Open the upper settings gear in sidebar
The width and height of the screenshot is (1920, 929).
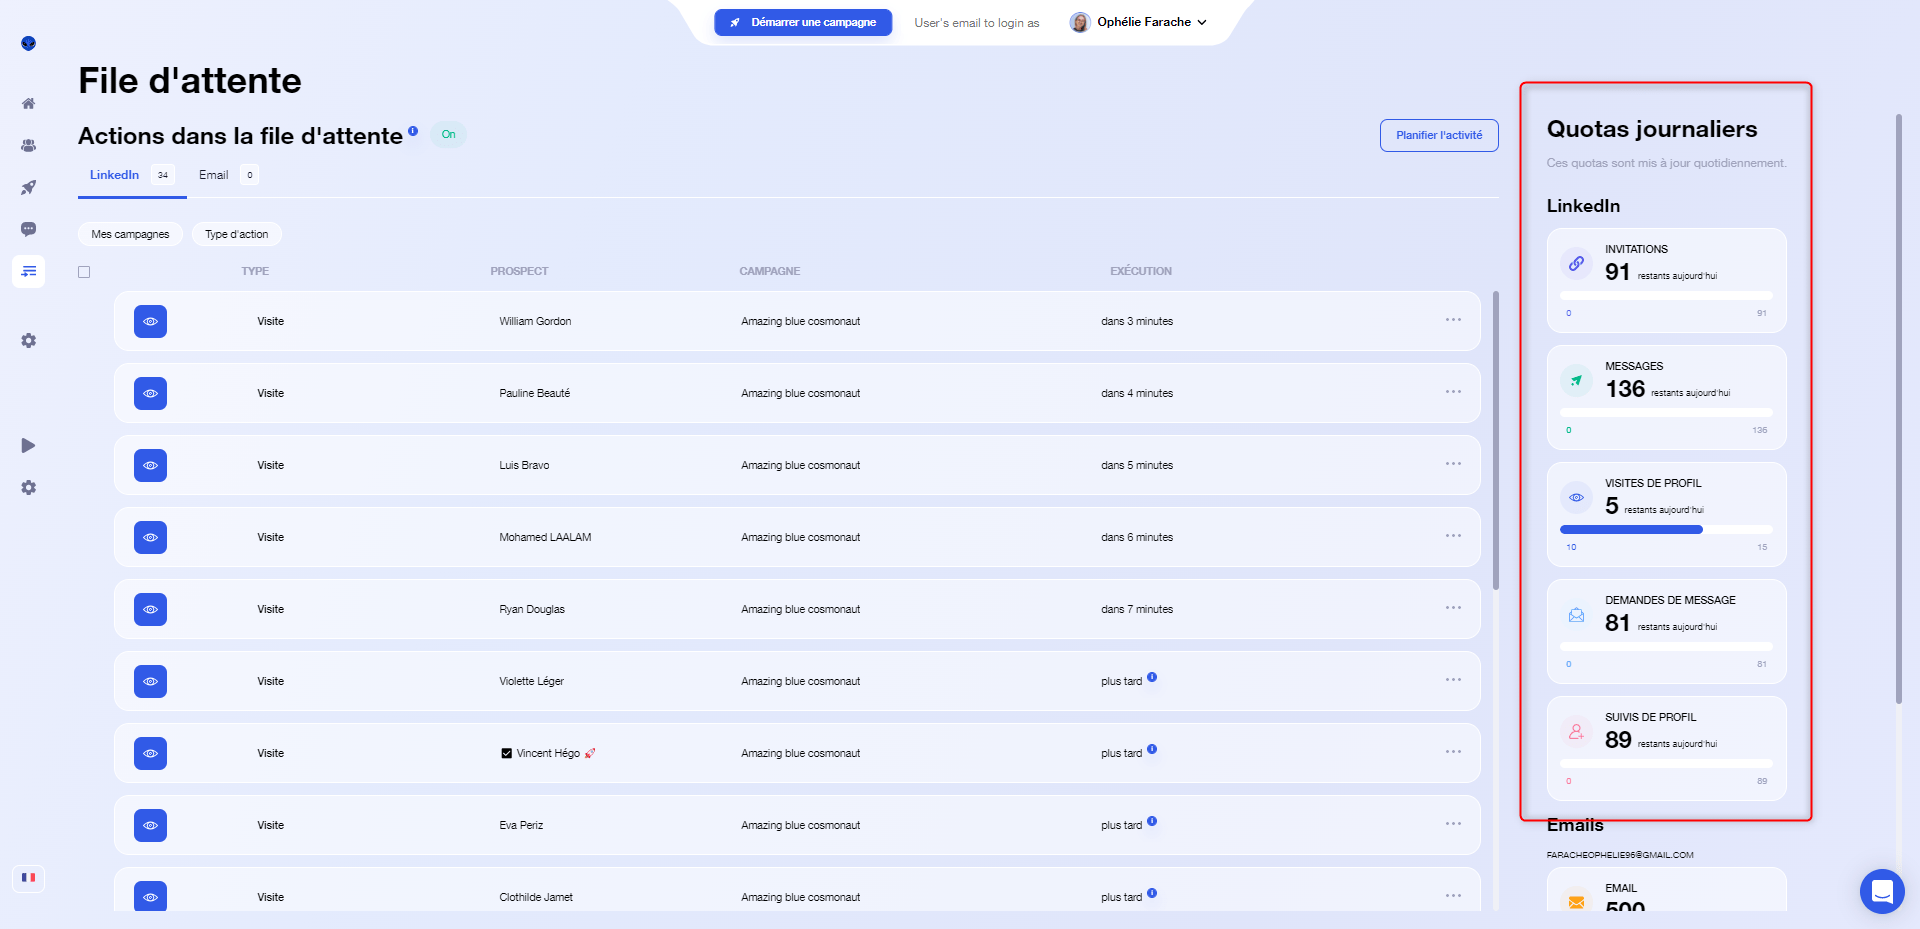[28, 341]
